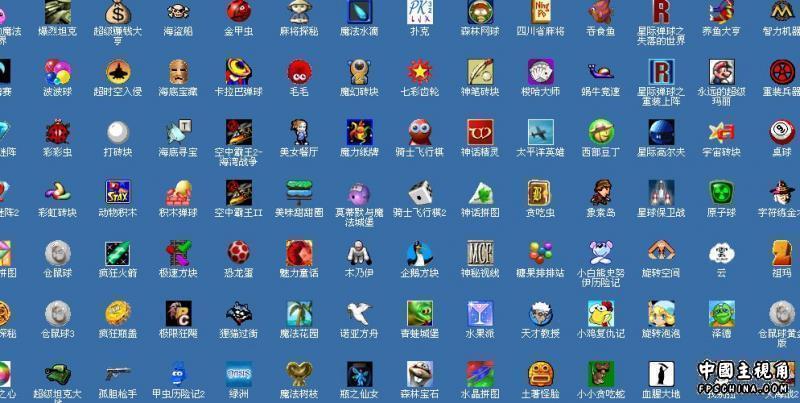The width and height of the screenshot is (800, 403).
Task: Open 神笔砖块 quill icon
Action: coord(480,72)
